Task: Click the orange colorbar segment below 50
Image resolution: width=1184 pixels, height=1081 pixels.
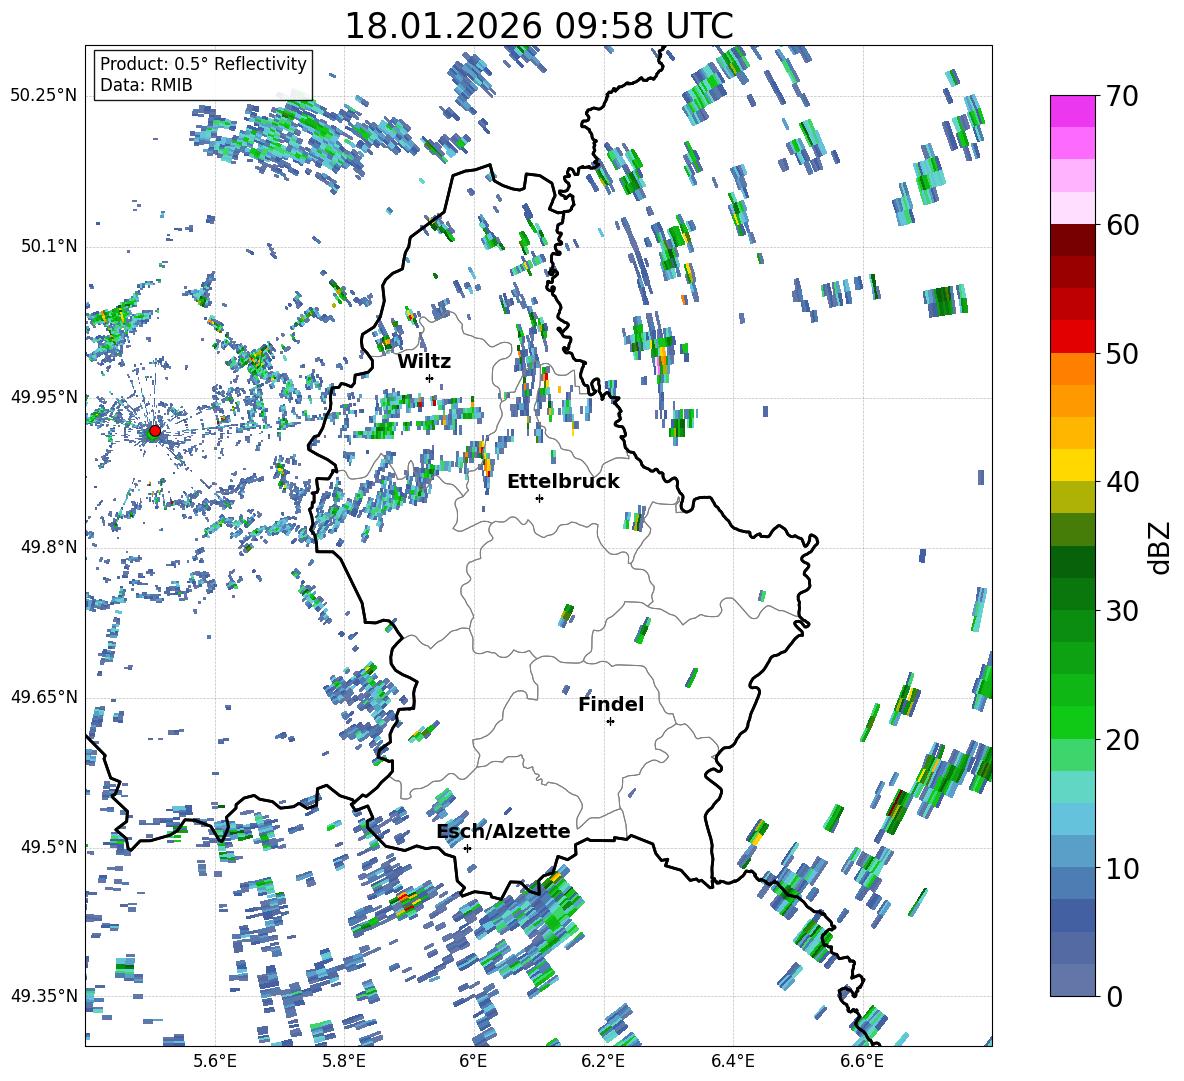Action: pos(1072,369)
